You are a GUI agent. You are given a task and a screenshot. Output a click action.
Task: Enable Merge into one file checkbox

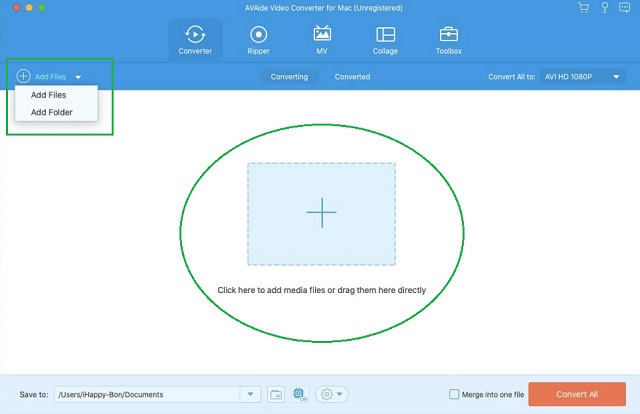pyautogui.click(x=455, y=394)
